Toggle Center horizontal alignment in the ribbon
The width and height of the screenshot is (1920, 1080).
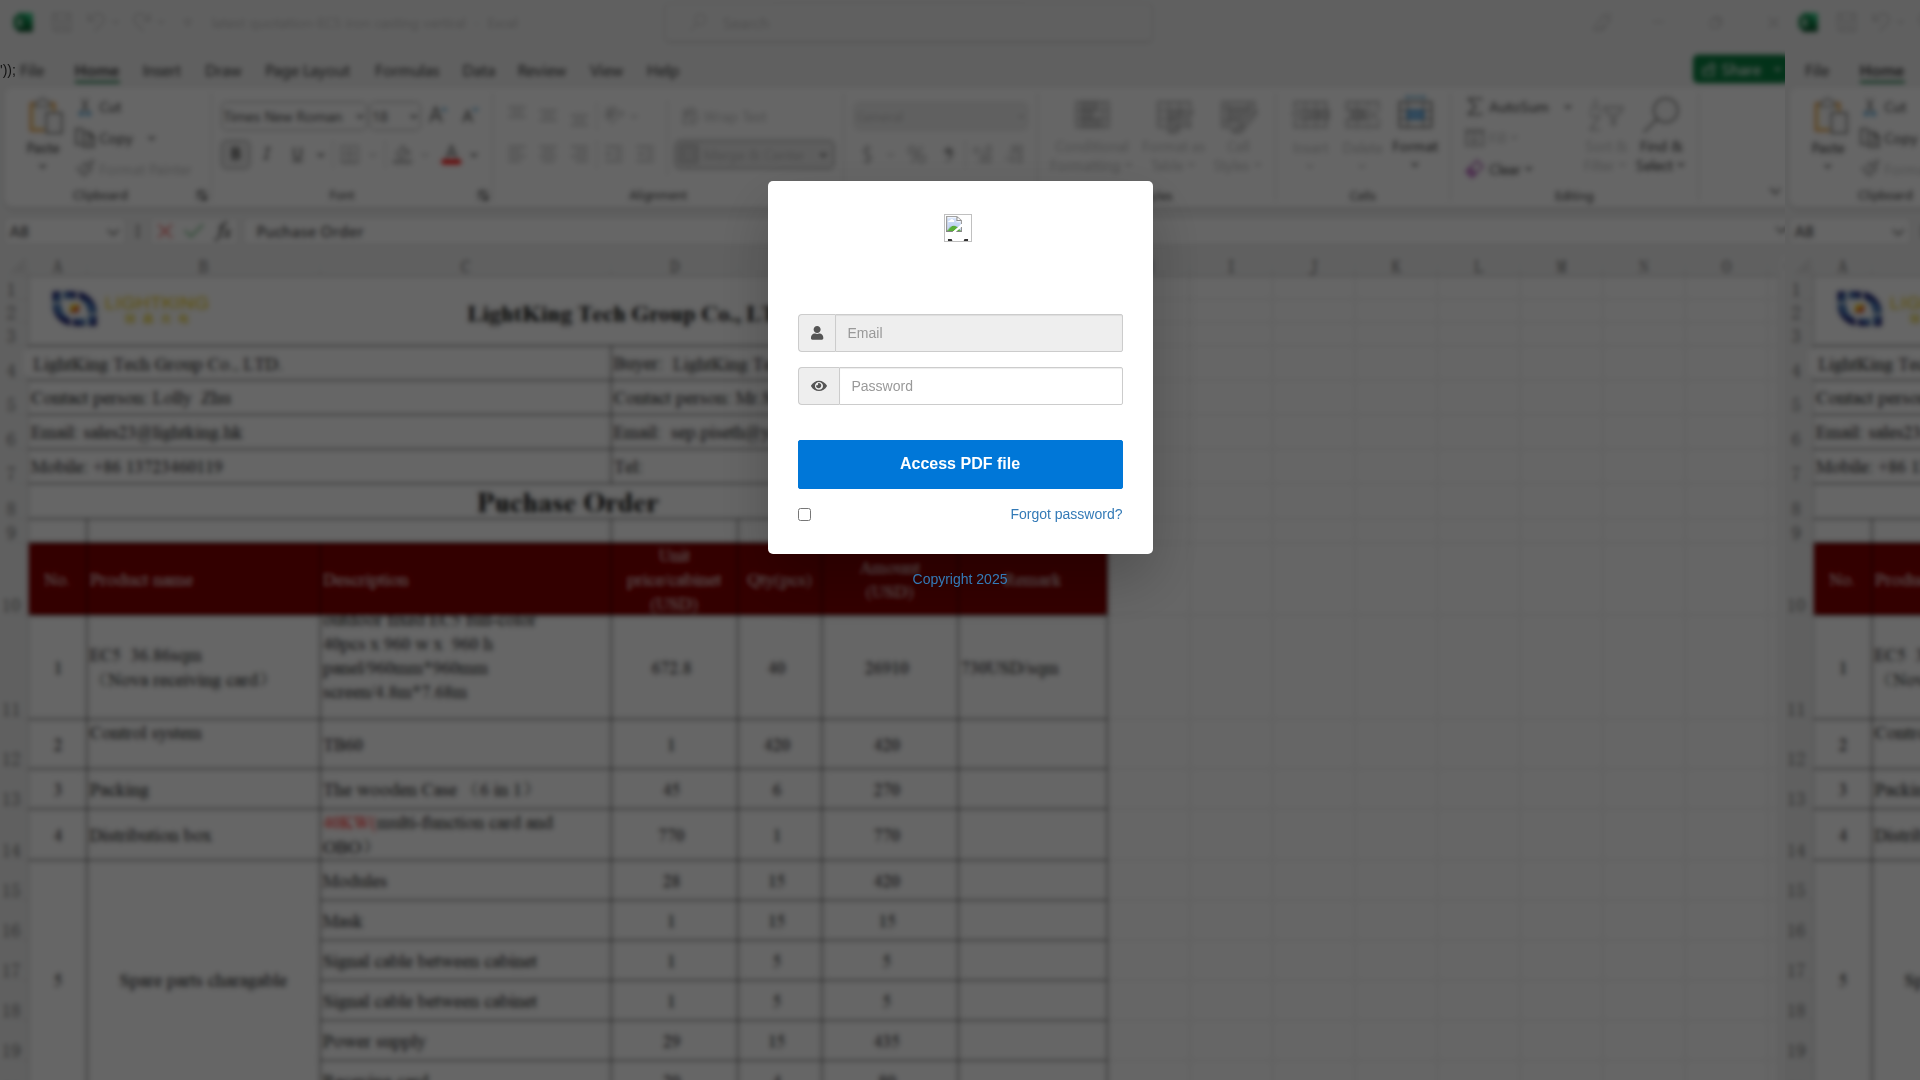(x=548, y=155)
